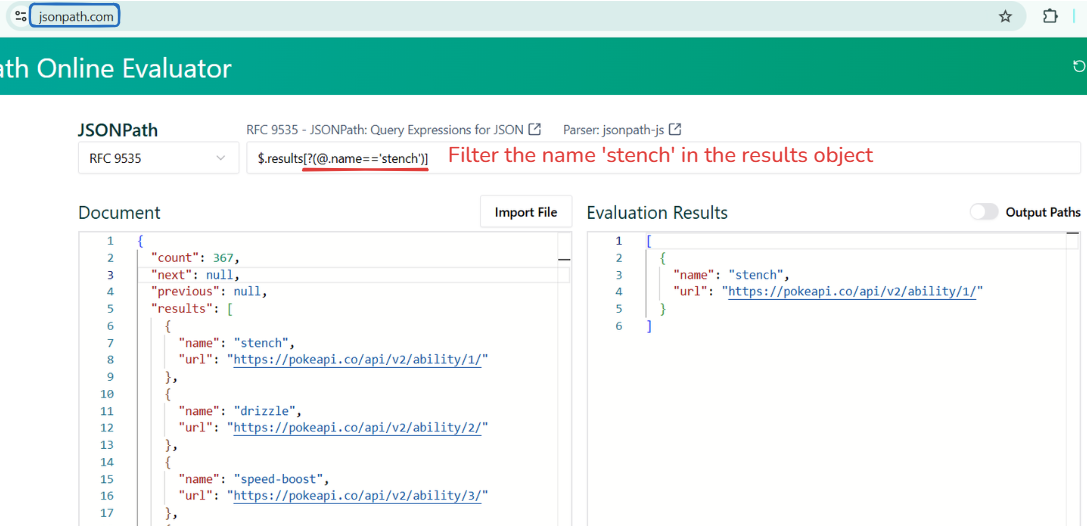Screen dimensions: 1087x526
Task: Expand the RFC 9535 version dropdown
Action: (x=157, y=158)
